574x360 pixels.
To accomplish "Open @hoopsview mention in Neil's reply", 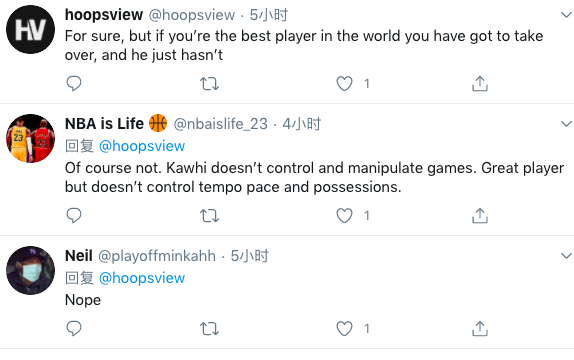I will point(142,278).
